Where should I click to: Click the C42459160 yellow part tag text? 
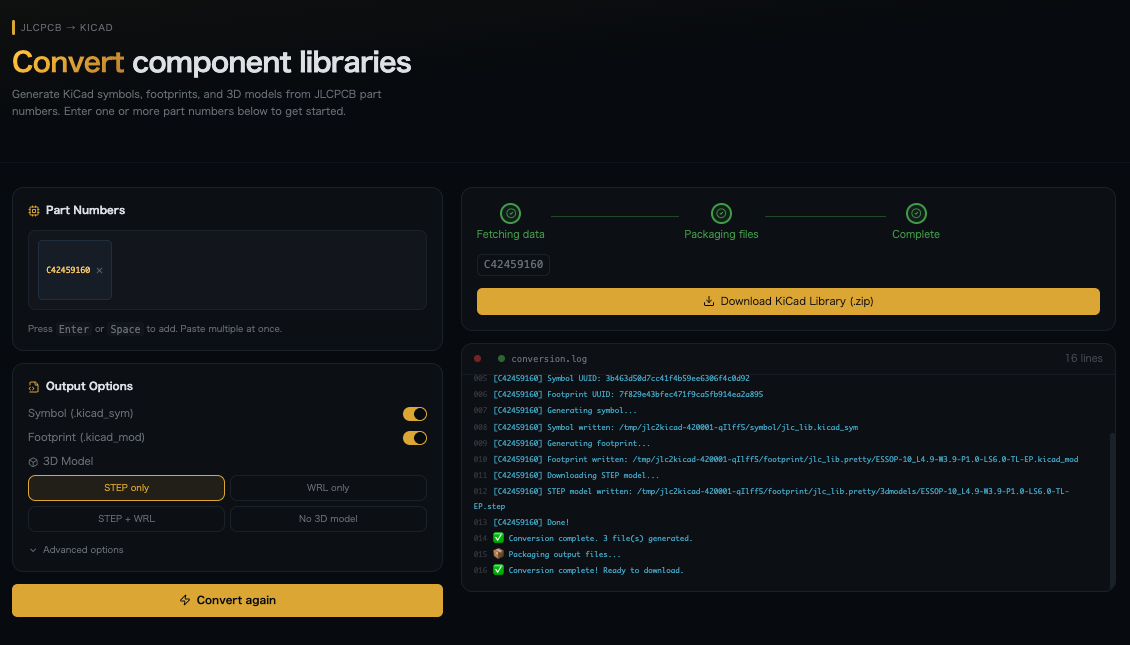click(x=68, y=270)
